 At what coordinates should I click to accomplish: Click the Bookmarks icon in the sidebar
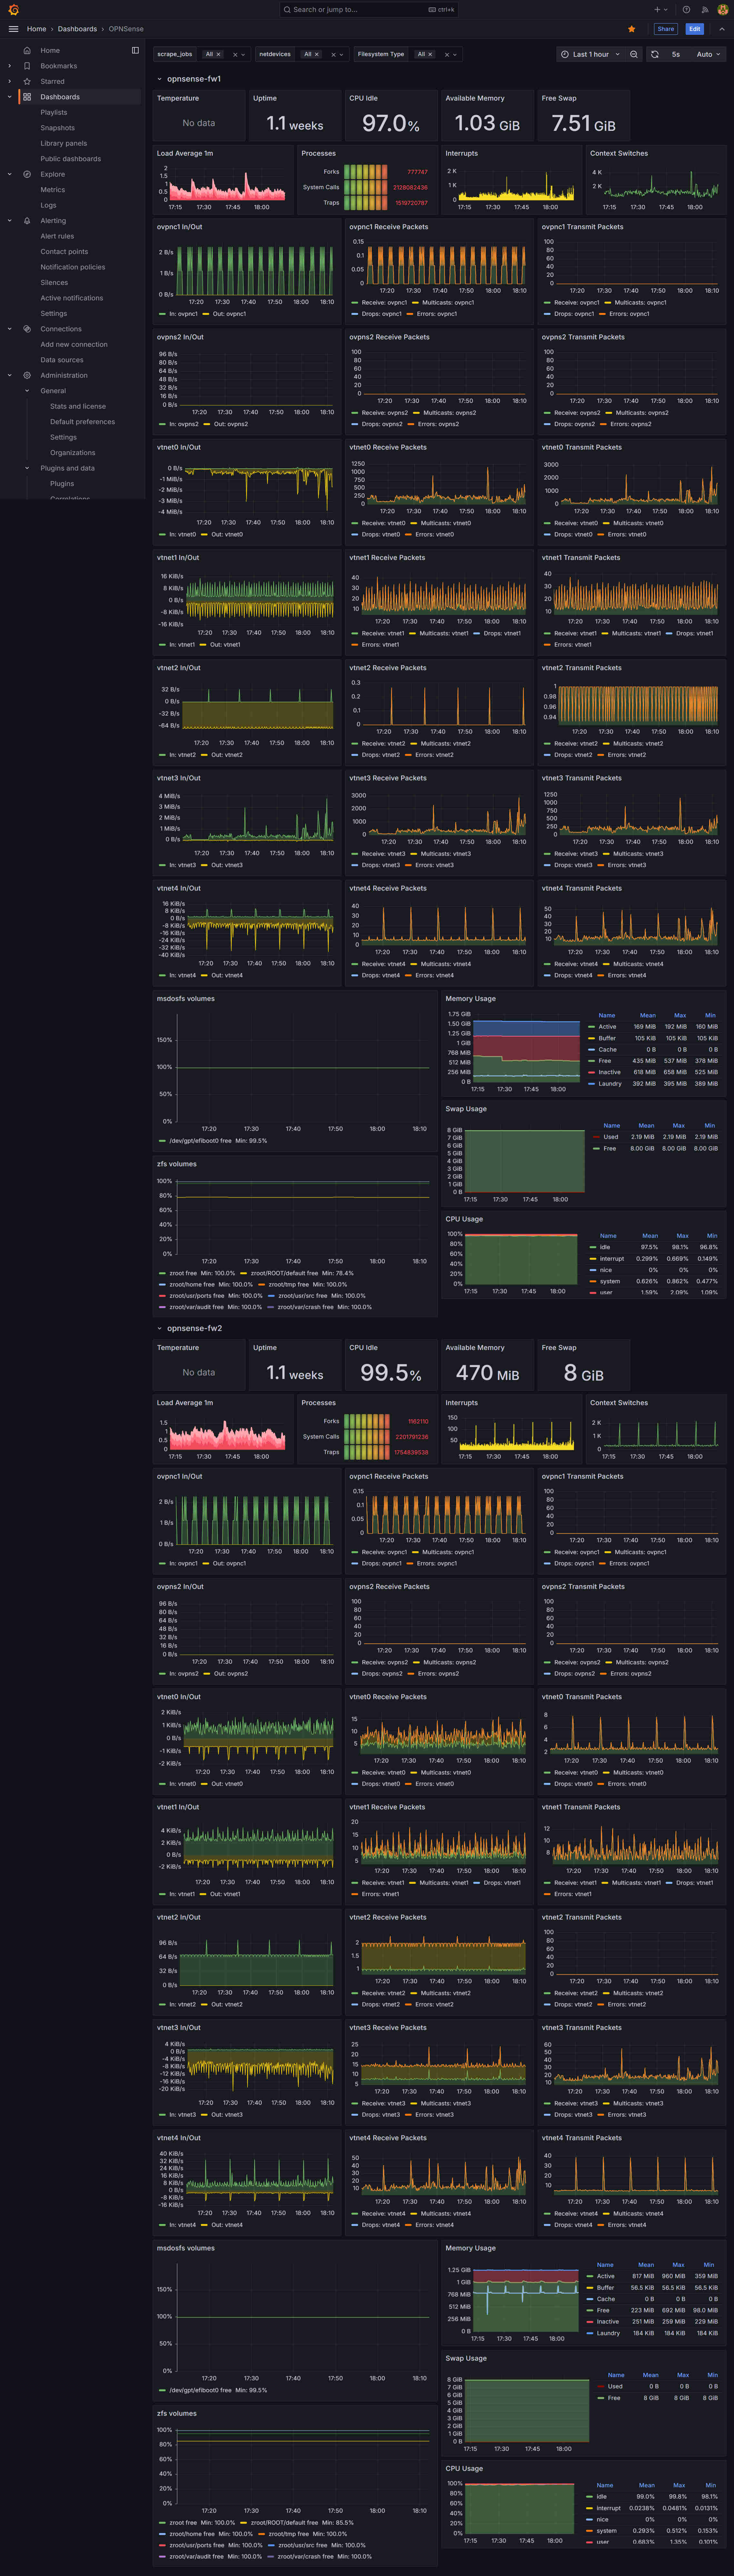pos(27,66)
